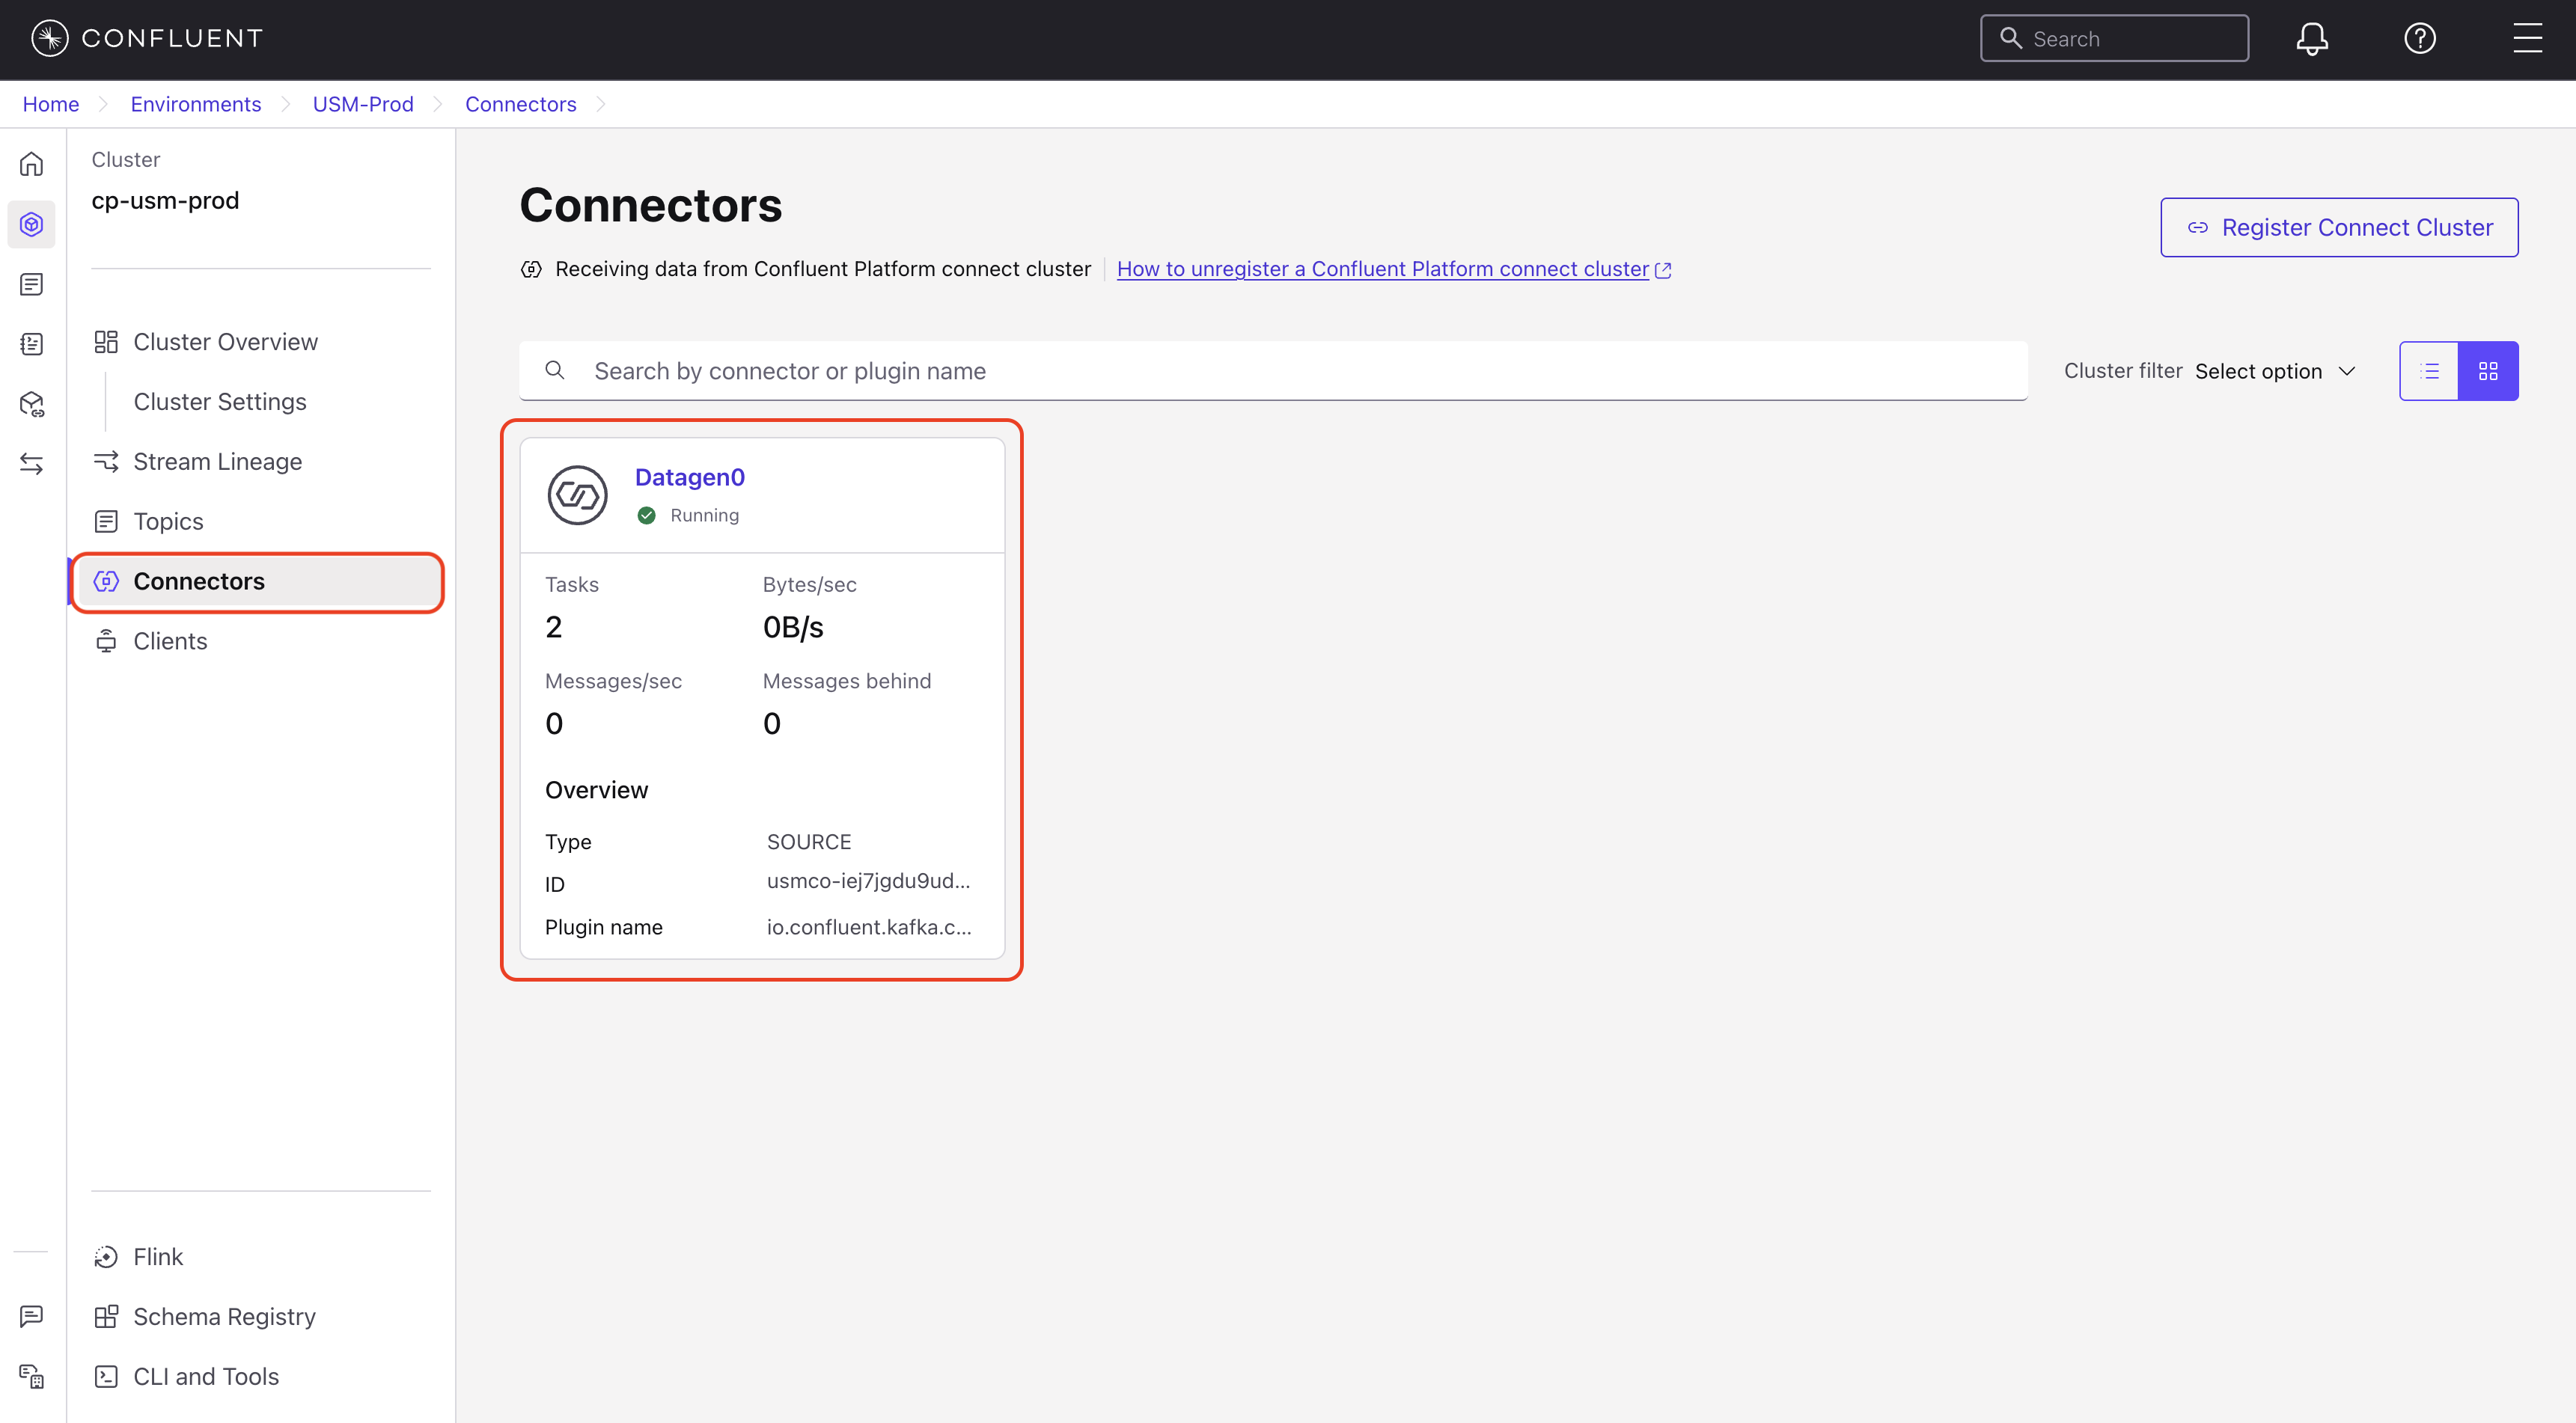Image resolution: width=2576 pixels, height=1423 pixels.
Task: Open the help question mark icon
Action: pyautogui.click(x=2419, y=39)
